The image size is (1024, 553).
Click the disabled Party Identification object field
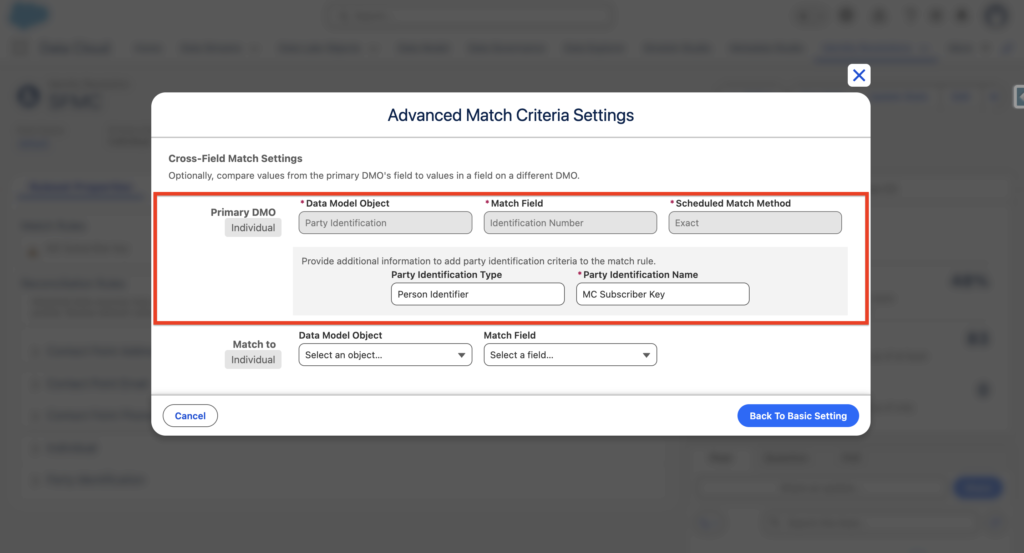point(385,223)
